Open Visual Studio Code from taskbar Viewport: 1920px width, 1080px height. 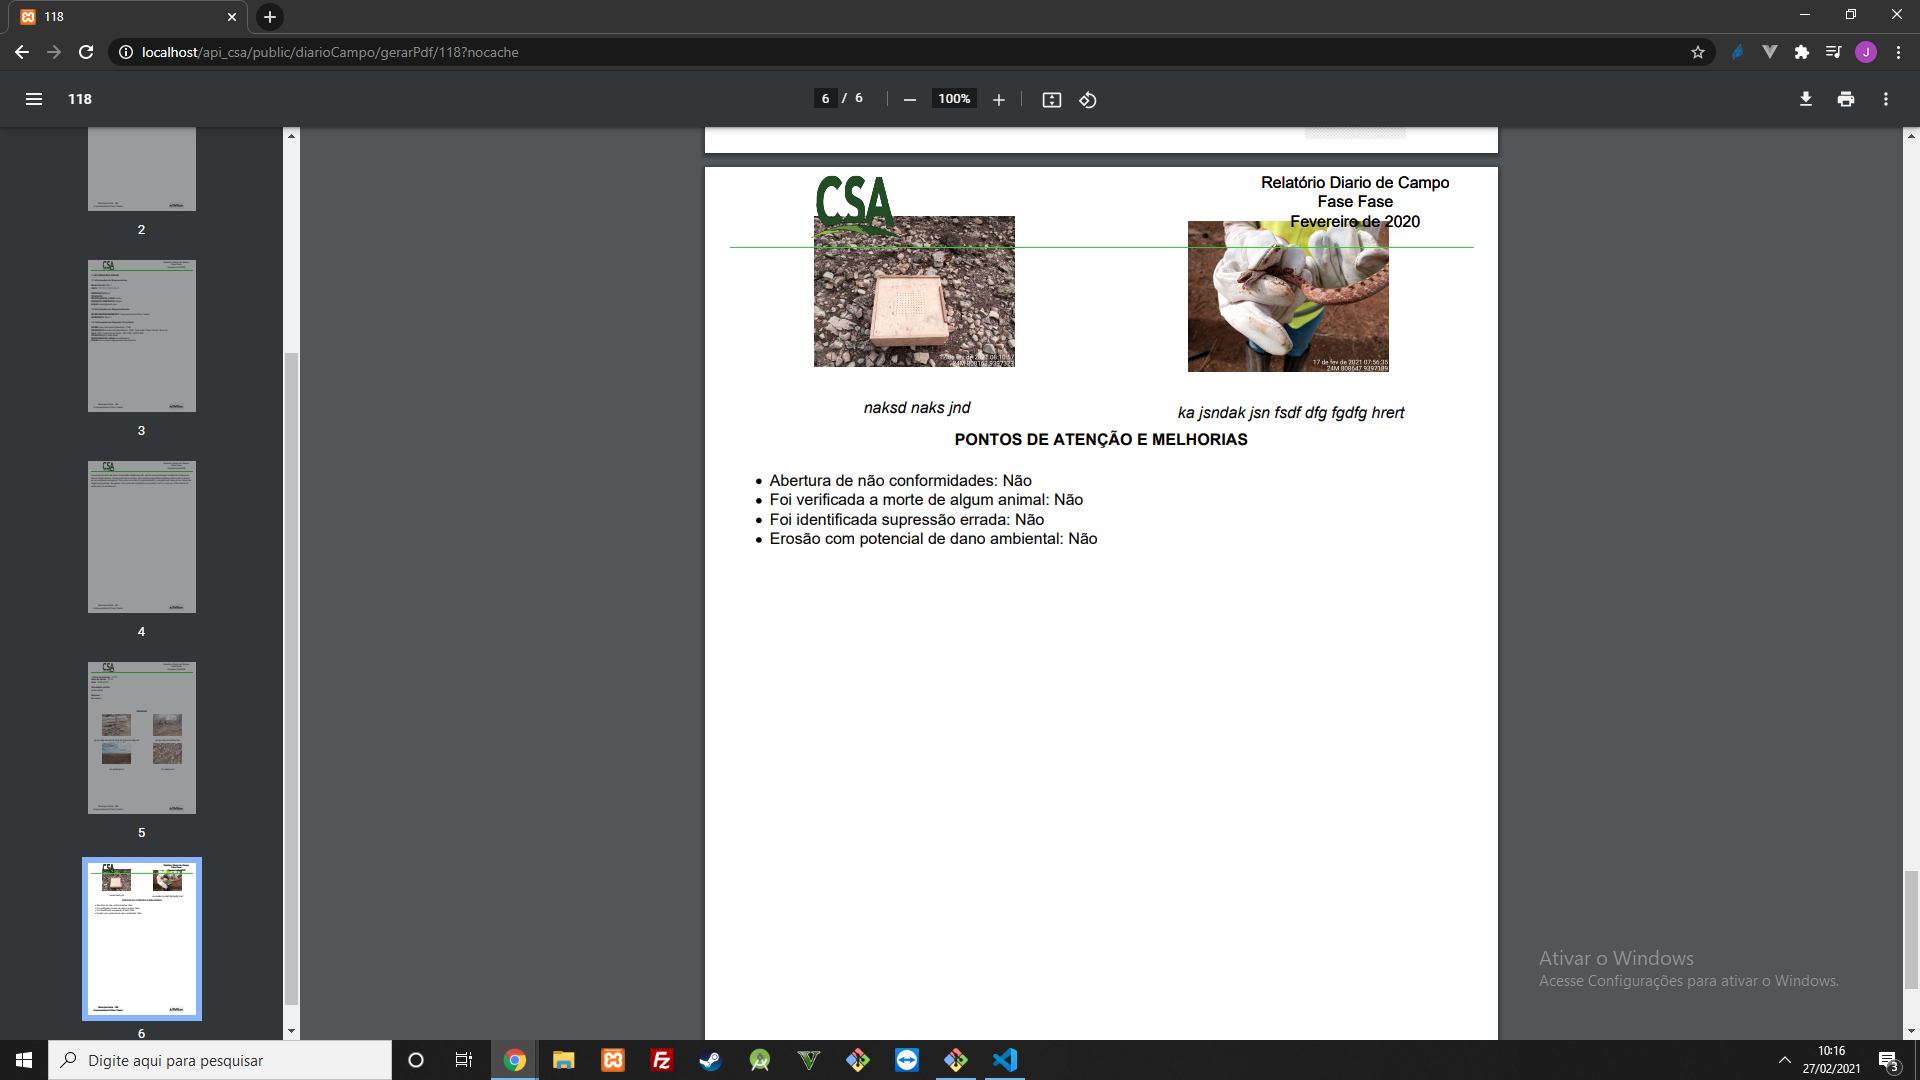click(x=1006, y=1060)
